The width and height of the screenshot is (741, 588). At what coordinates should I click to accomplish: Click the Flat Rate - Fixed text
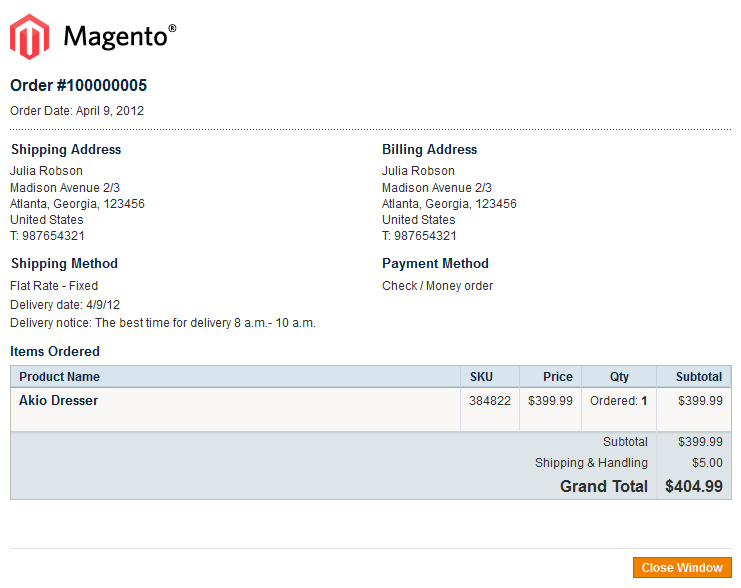(54, 286)
